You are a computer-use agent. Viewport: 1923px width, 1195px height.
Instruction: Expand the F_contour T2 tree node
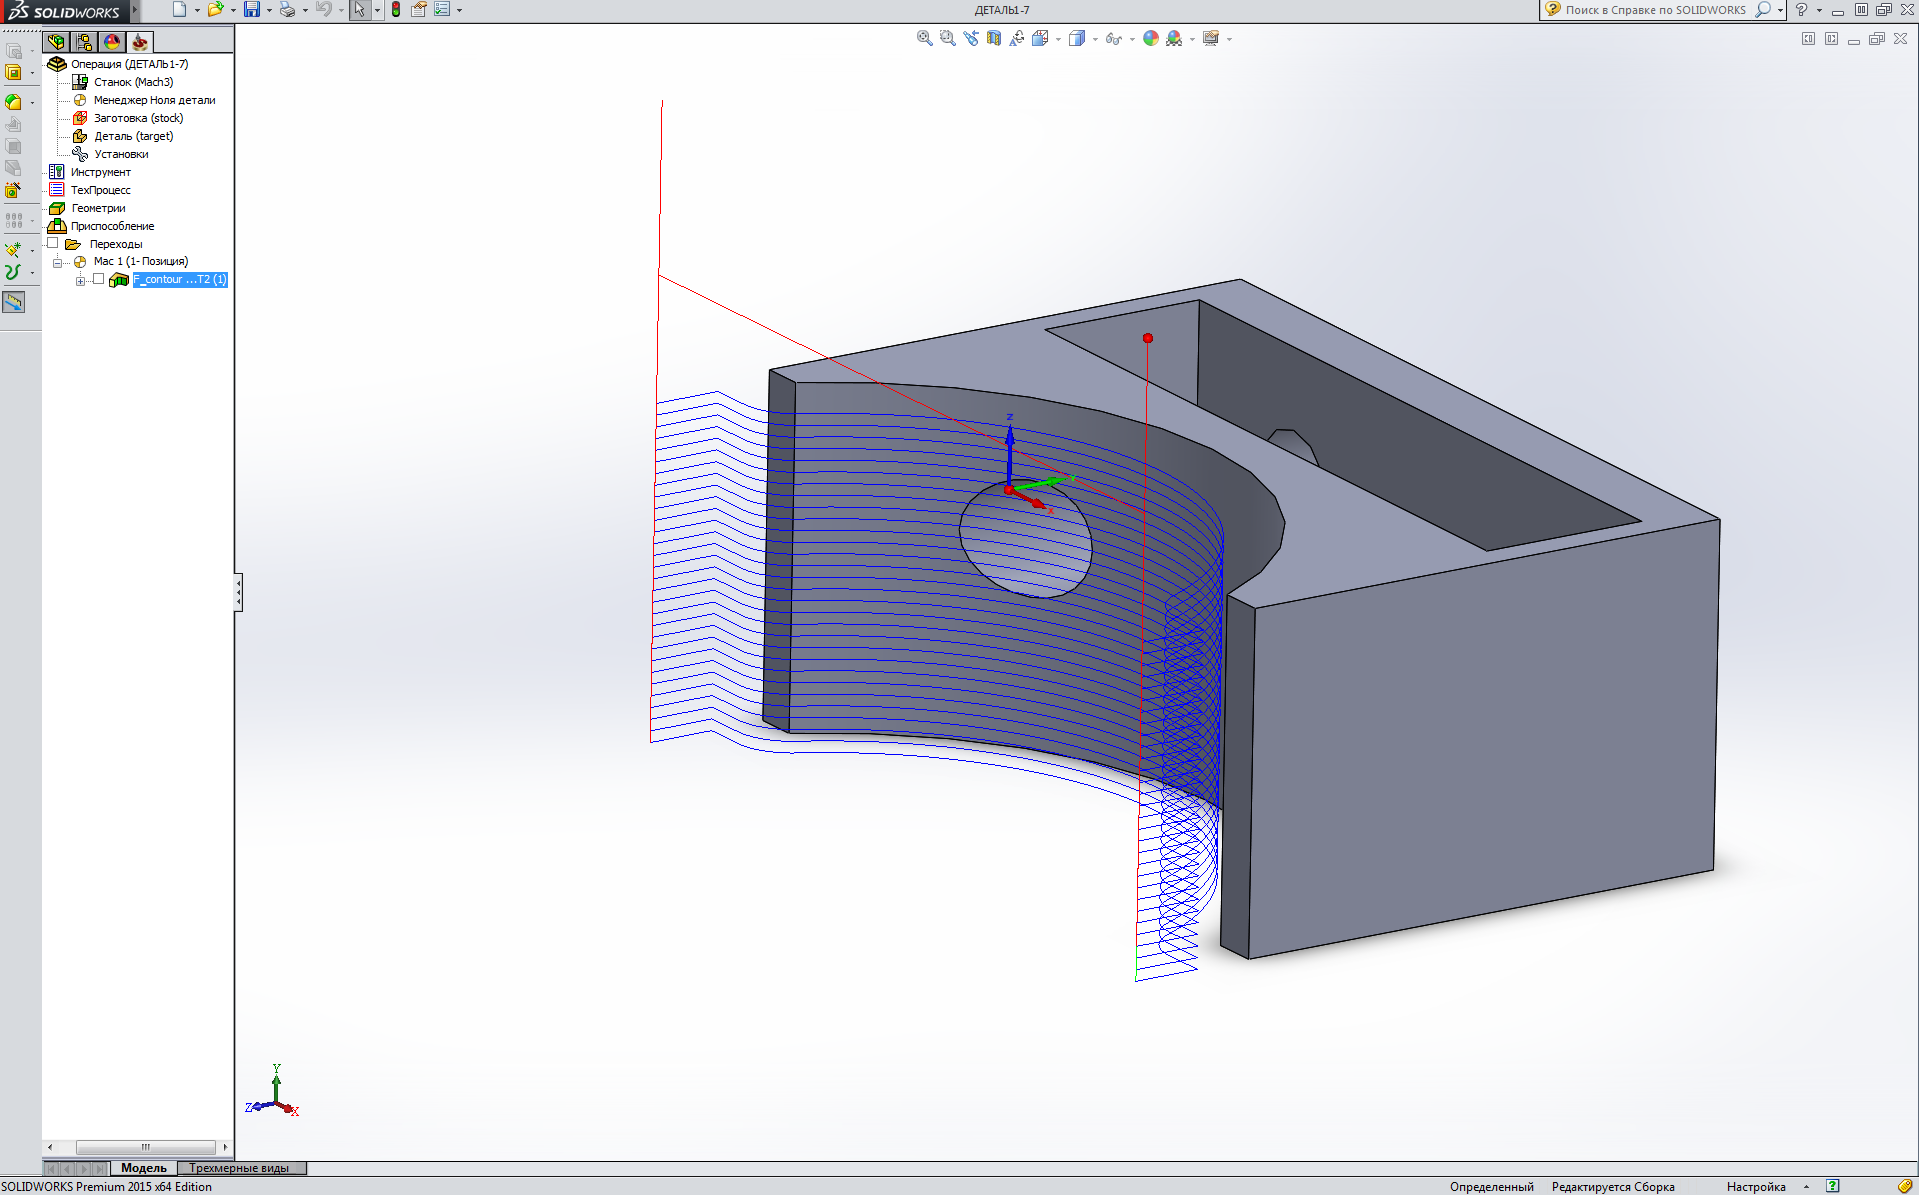(80, 280)
